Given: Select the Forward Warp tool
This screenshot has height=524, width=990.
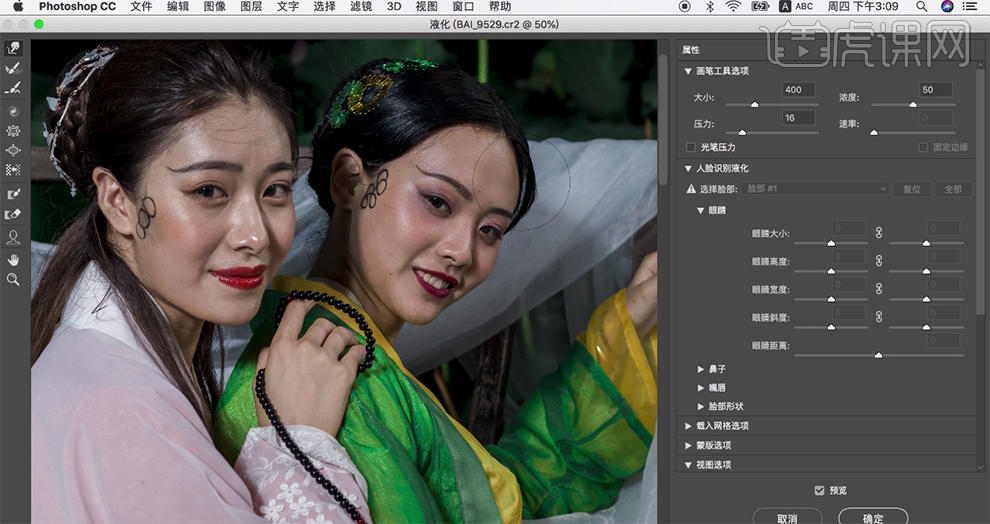Looking at the screenshot, I should point(14,48).
